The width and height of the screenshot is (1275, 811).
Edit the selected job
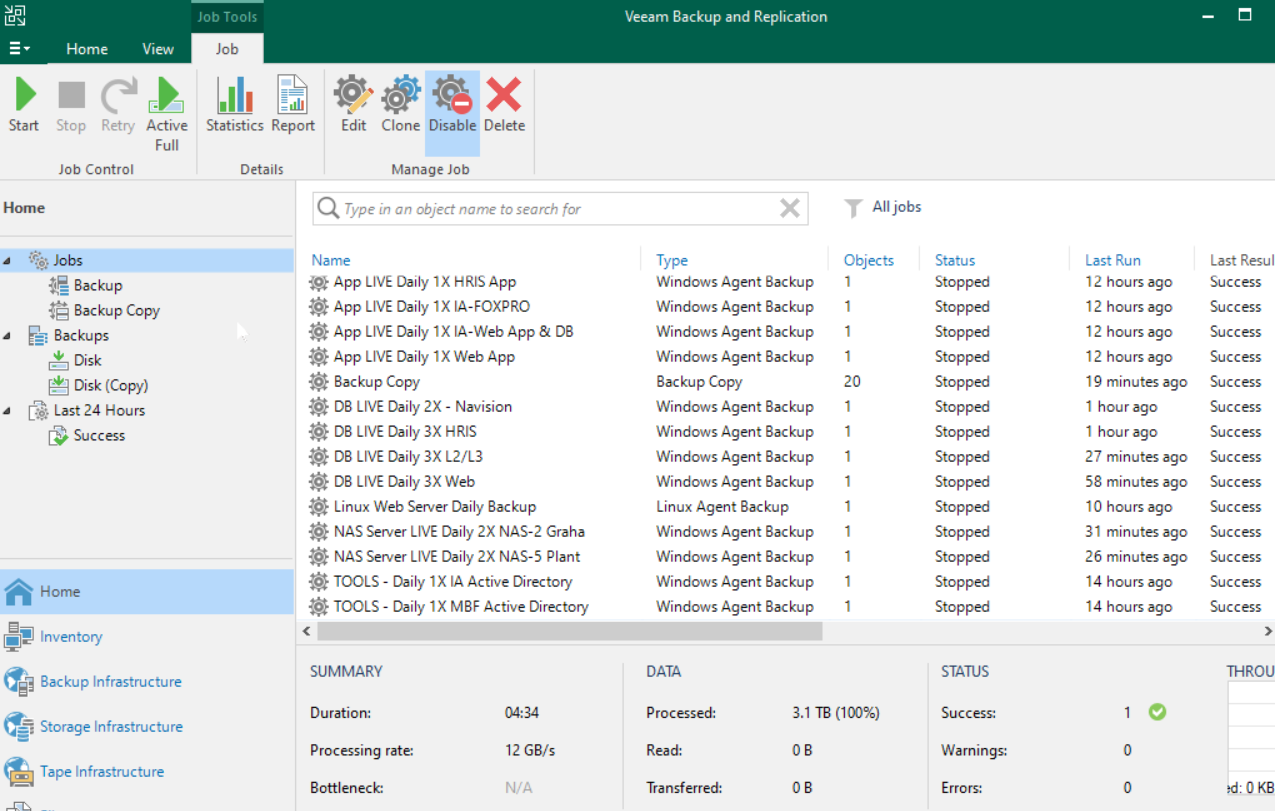(353, 106)
